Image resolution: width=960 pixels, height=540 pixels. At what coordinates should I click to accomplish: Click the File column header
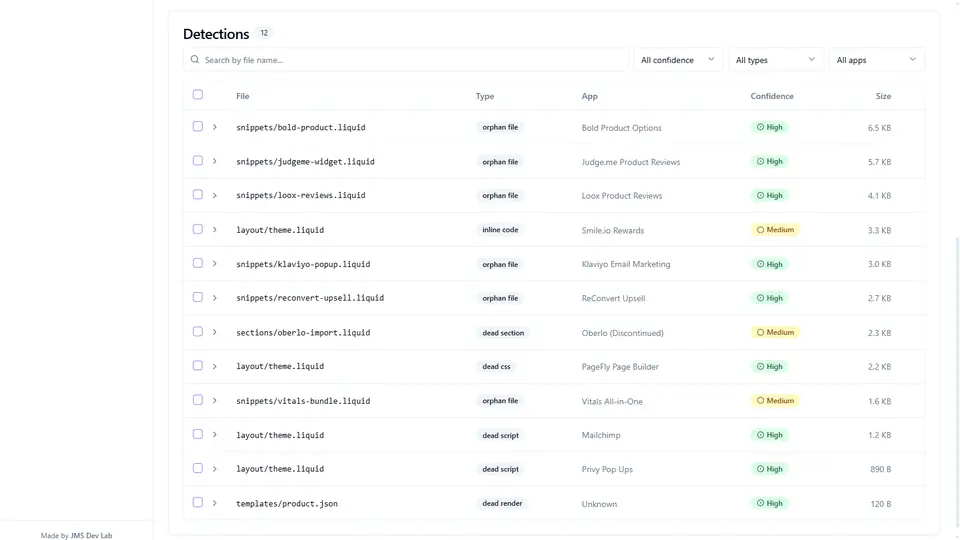pyautogui.click(x=242, y=96)
